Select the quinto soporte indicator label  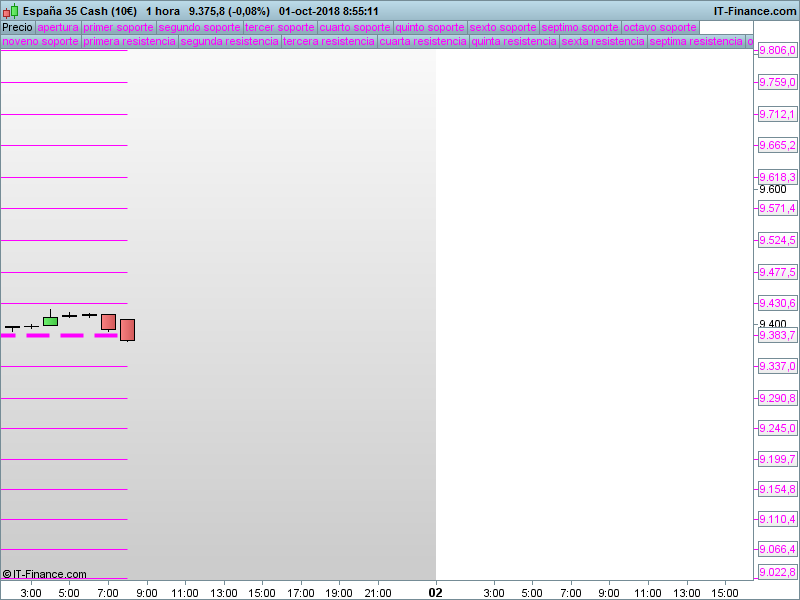click(x=430, y=27)
